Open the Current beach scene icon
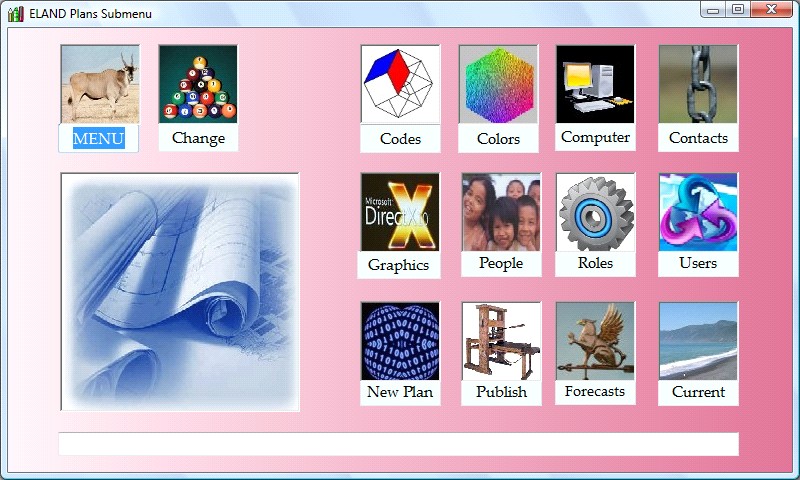This screenshot has height=480, width=800. click(698, 341)
